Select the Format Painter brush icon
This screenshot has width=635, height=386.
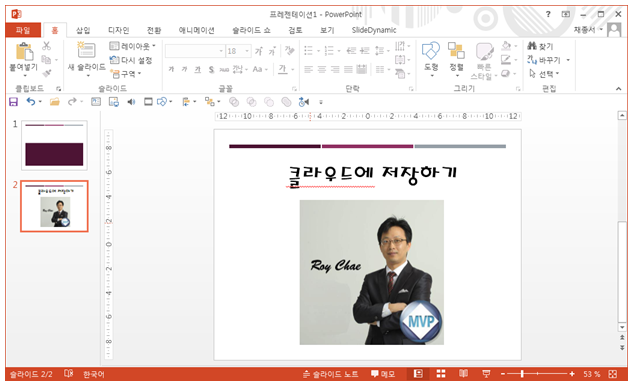coord(47,73)
